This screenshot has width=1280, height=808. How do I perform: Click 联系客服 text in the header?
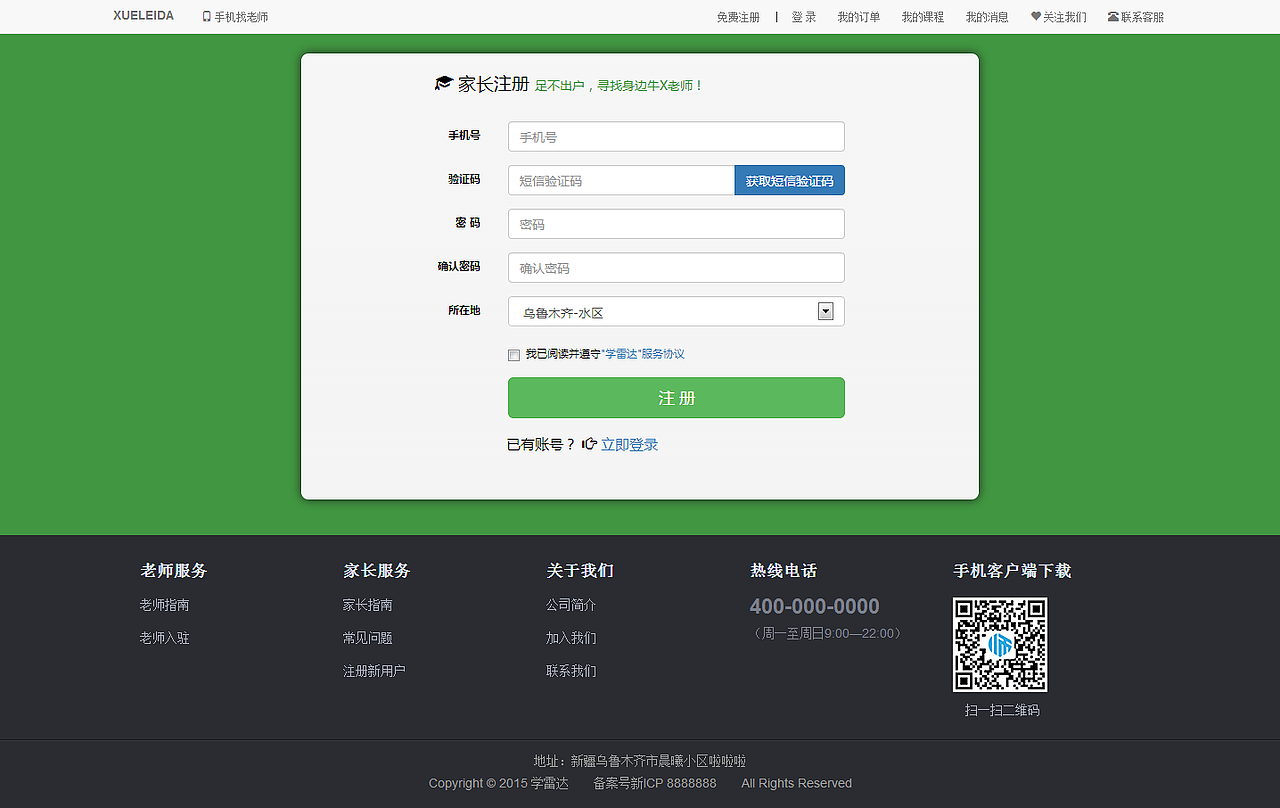(1142, 17)
